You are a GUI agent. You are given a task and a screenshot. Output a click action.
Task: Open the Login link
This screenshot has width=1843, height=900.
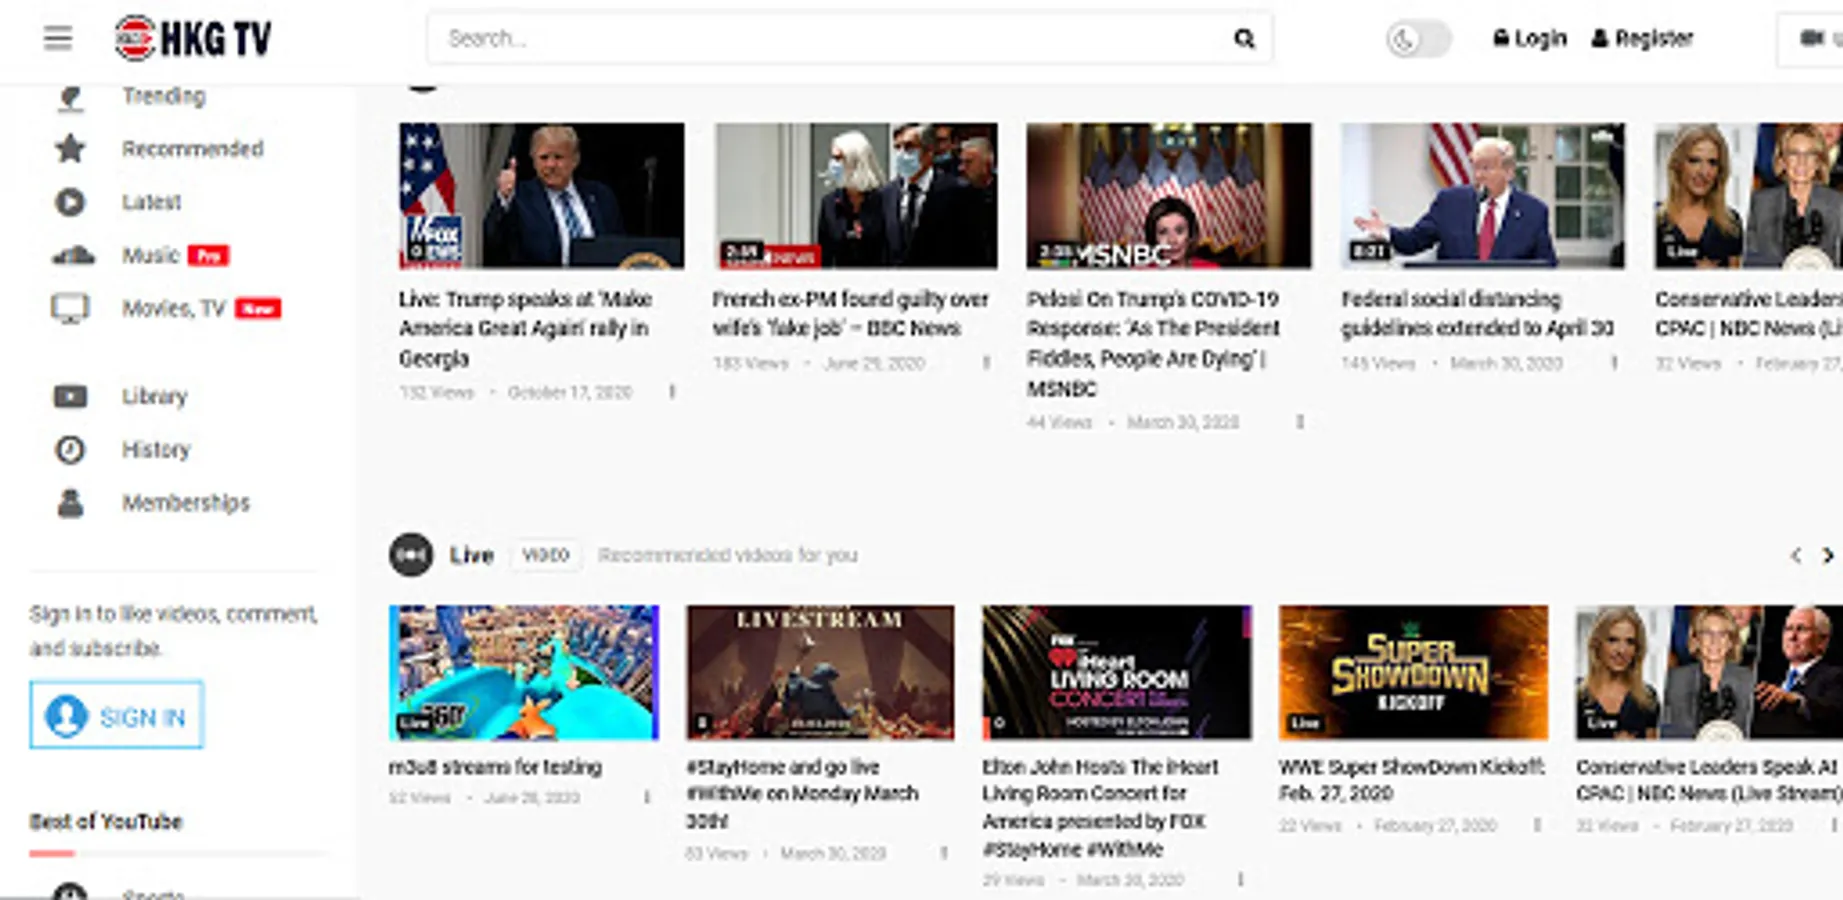[1530, 38]
